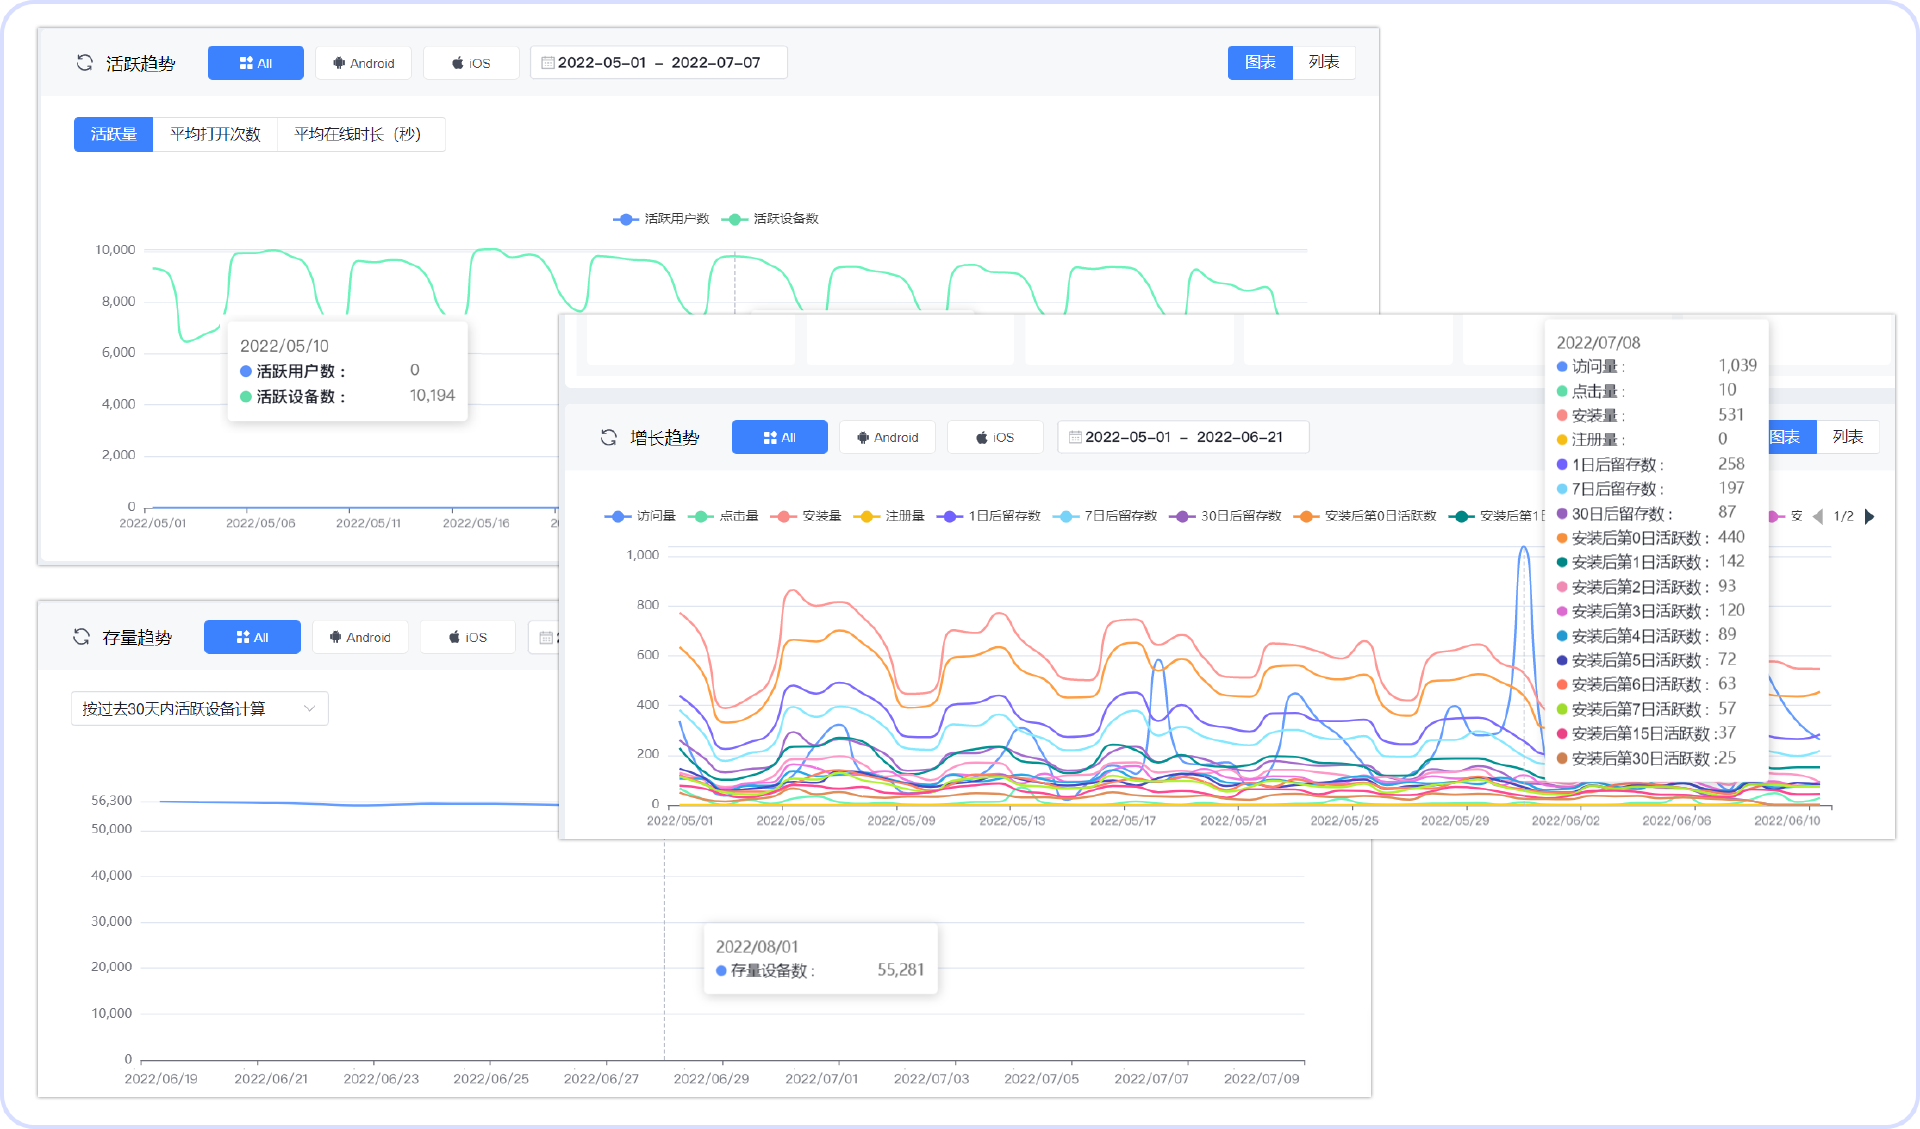Click previous page arrow of chart legend
This screenshot has width=1920, height=1129.
pyautogui.click(x=1817, y=516)
